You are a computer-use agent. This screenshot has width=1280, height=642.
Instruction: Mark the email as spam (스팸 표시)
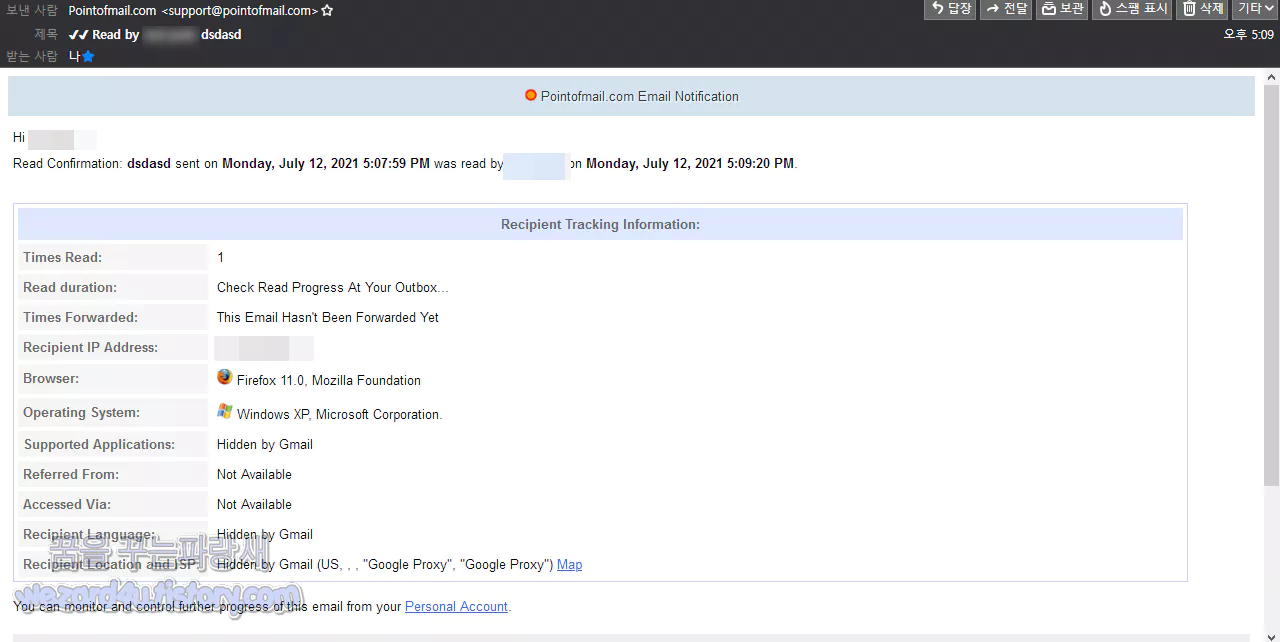[1132, 9]
